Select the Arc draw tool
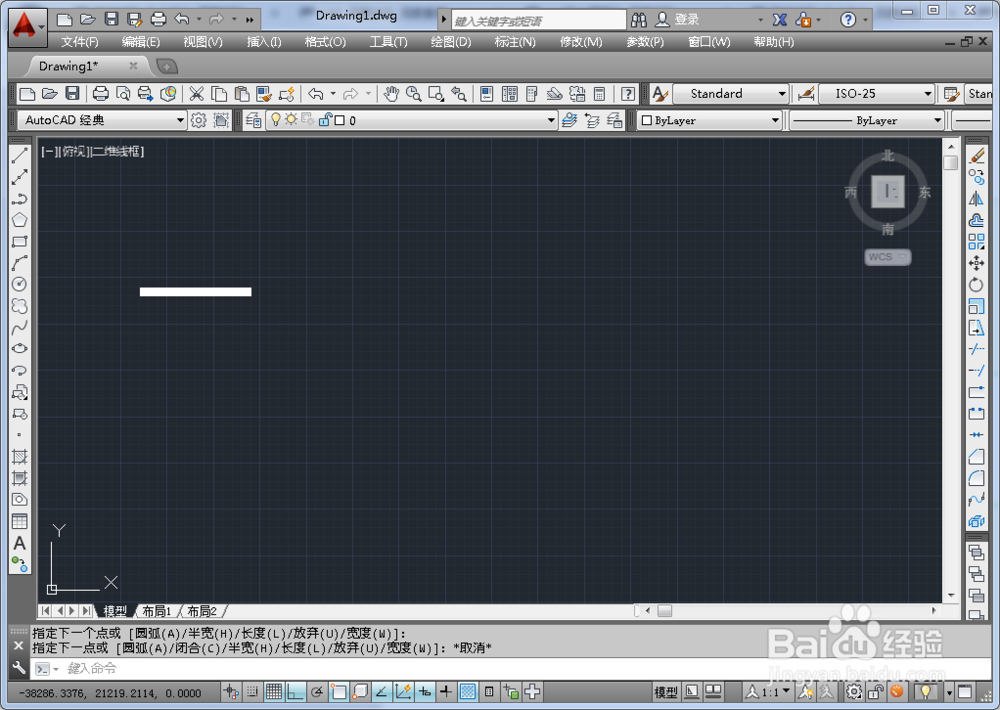Screen dimensions: 1000x710 coord(20,263)
